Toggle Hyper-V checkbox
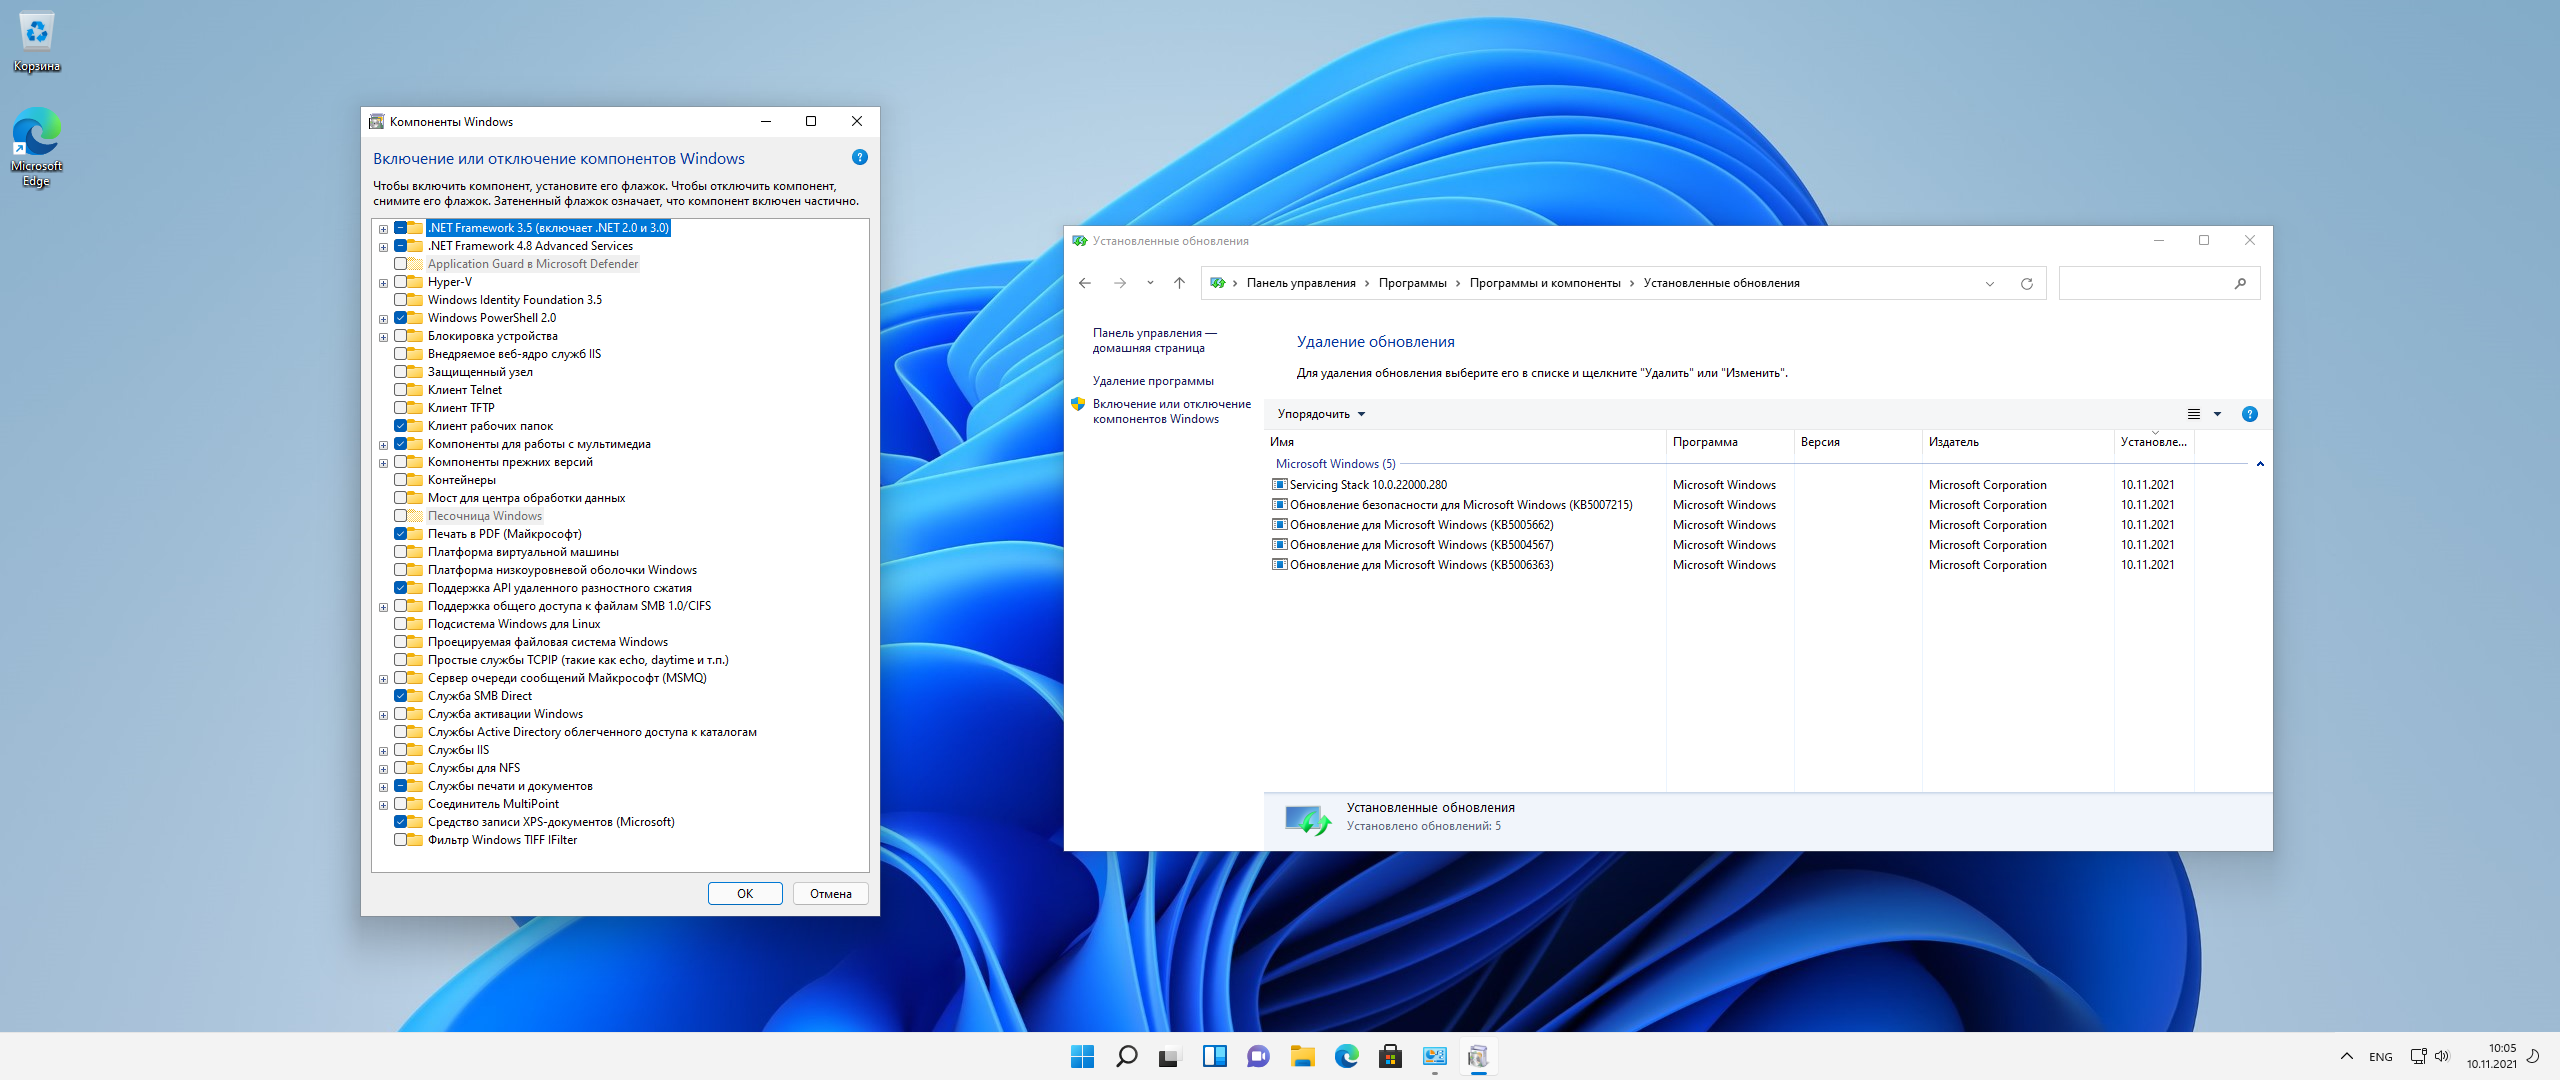This screenshot has width=2560, height=1080. click(400, 282)
